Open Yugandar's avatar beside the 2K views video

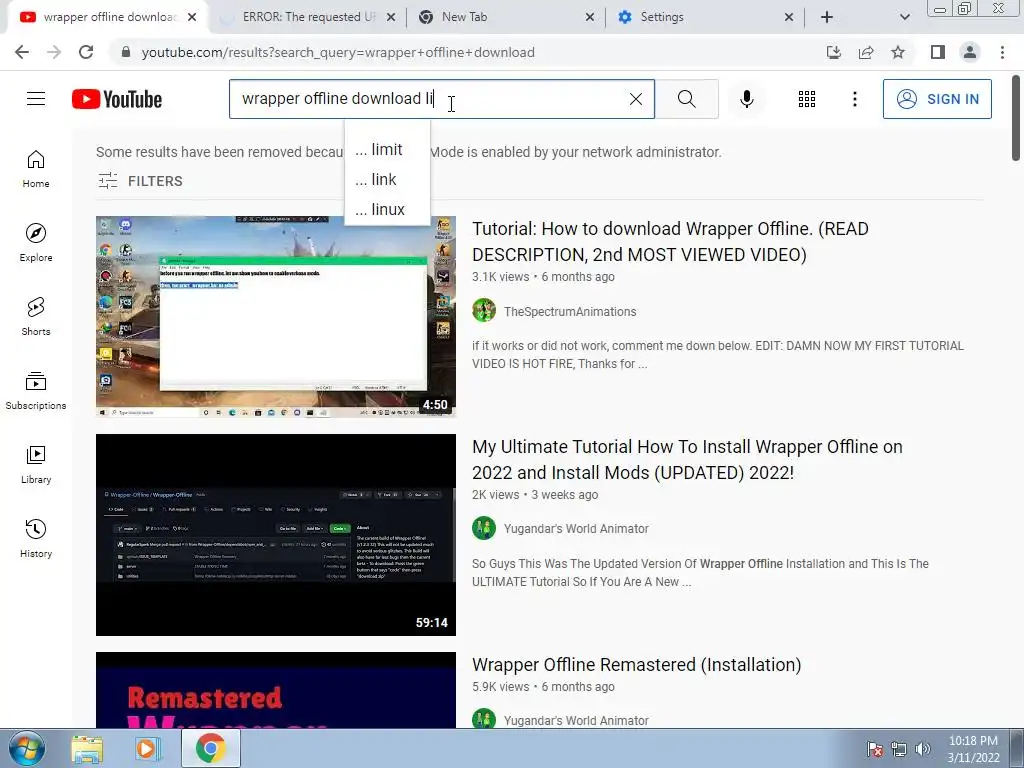coord(484,528)
